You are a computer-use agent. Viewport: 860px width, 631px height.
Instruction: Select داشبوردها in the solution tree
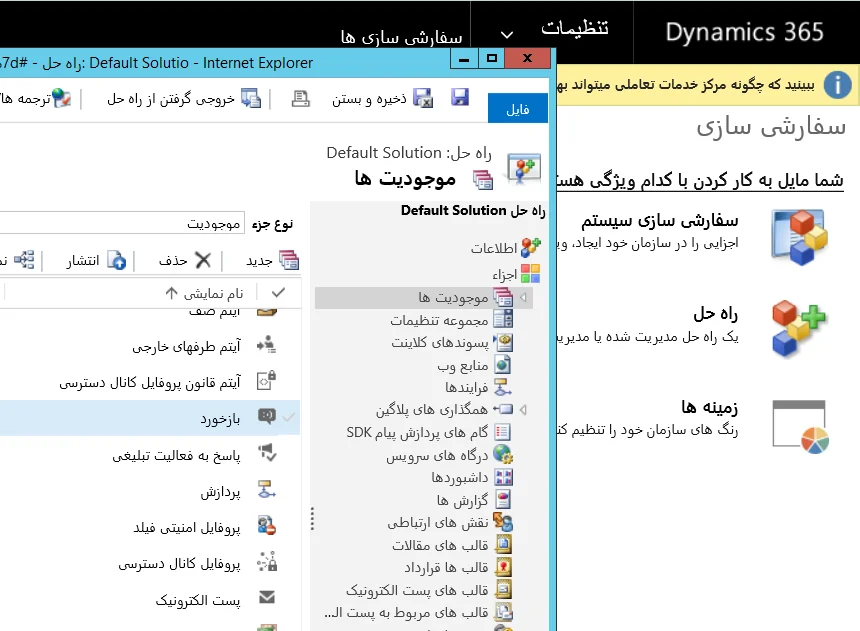[x=460, y=478]
